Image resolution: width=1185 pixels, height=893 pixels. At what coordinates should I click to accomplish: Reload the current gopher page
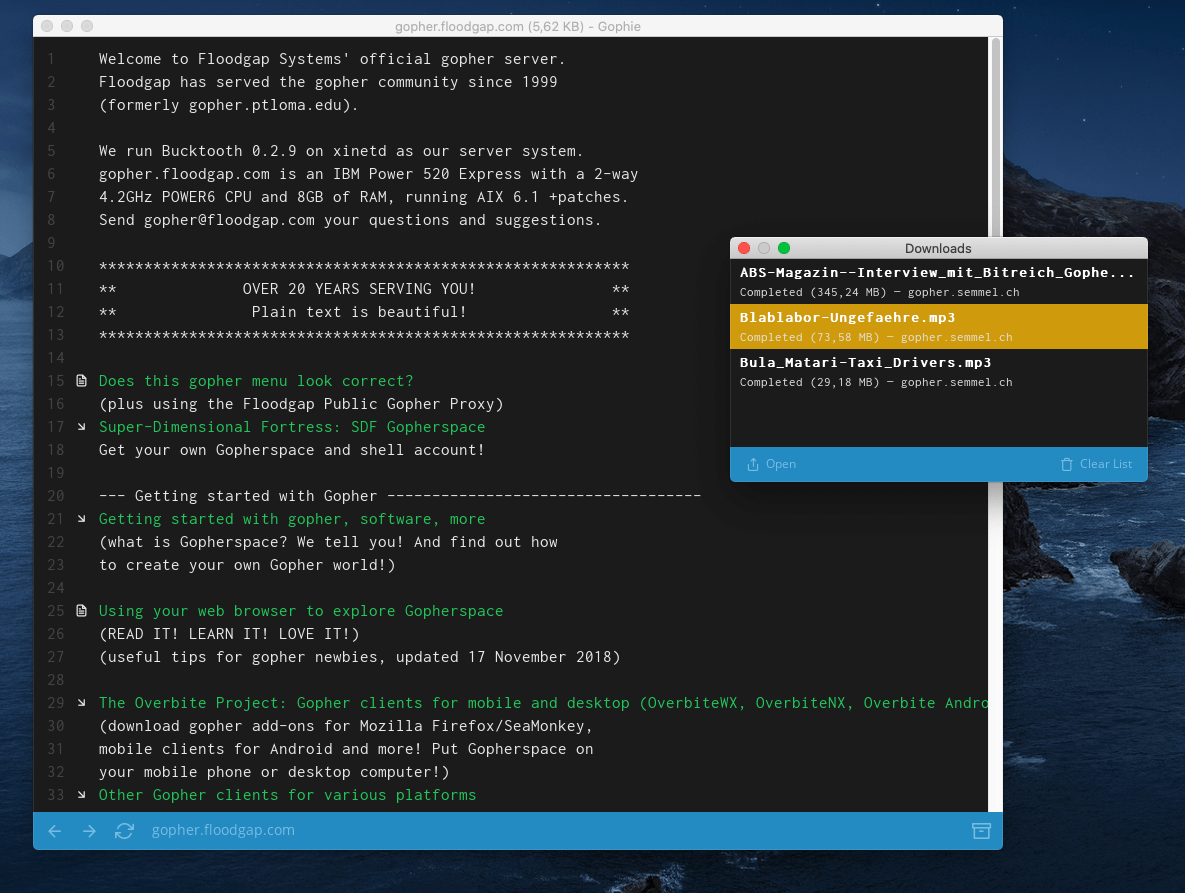click(124, 831)
